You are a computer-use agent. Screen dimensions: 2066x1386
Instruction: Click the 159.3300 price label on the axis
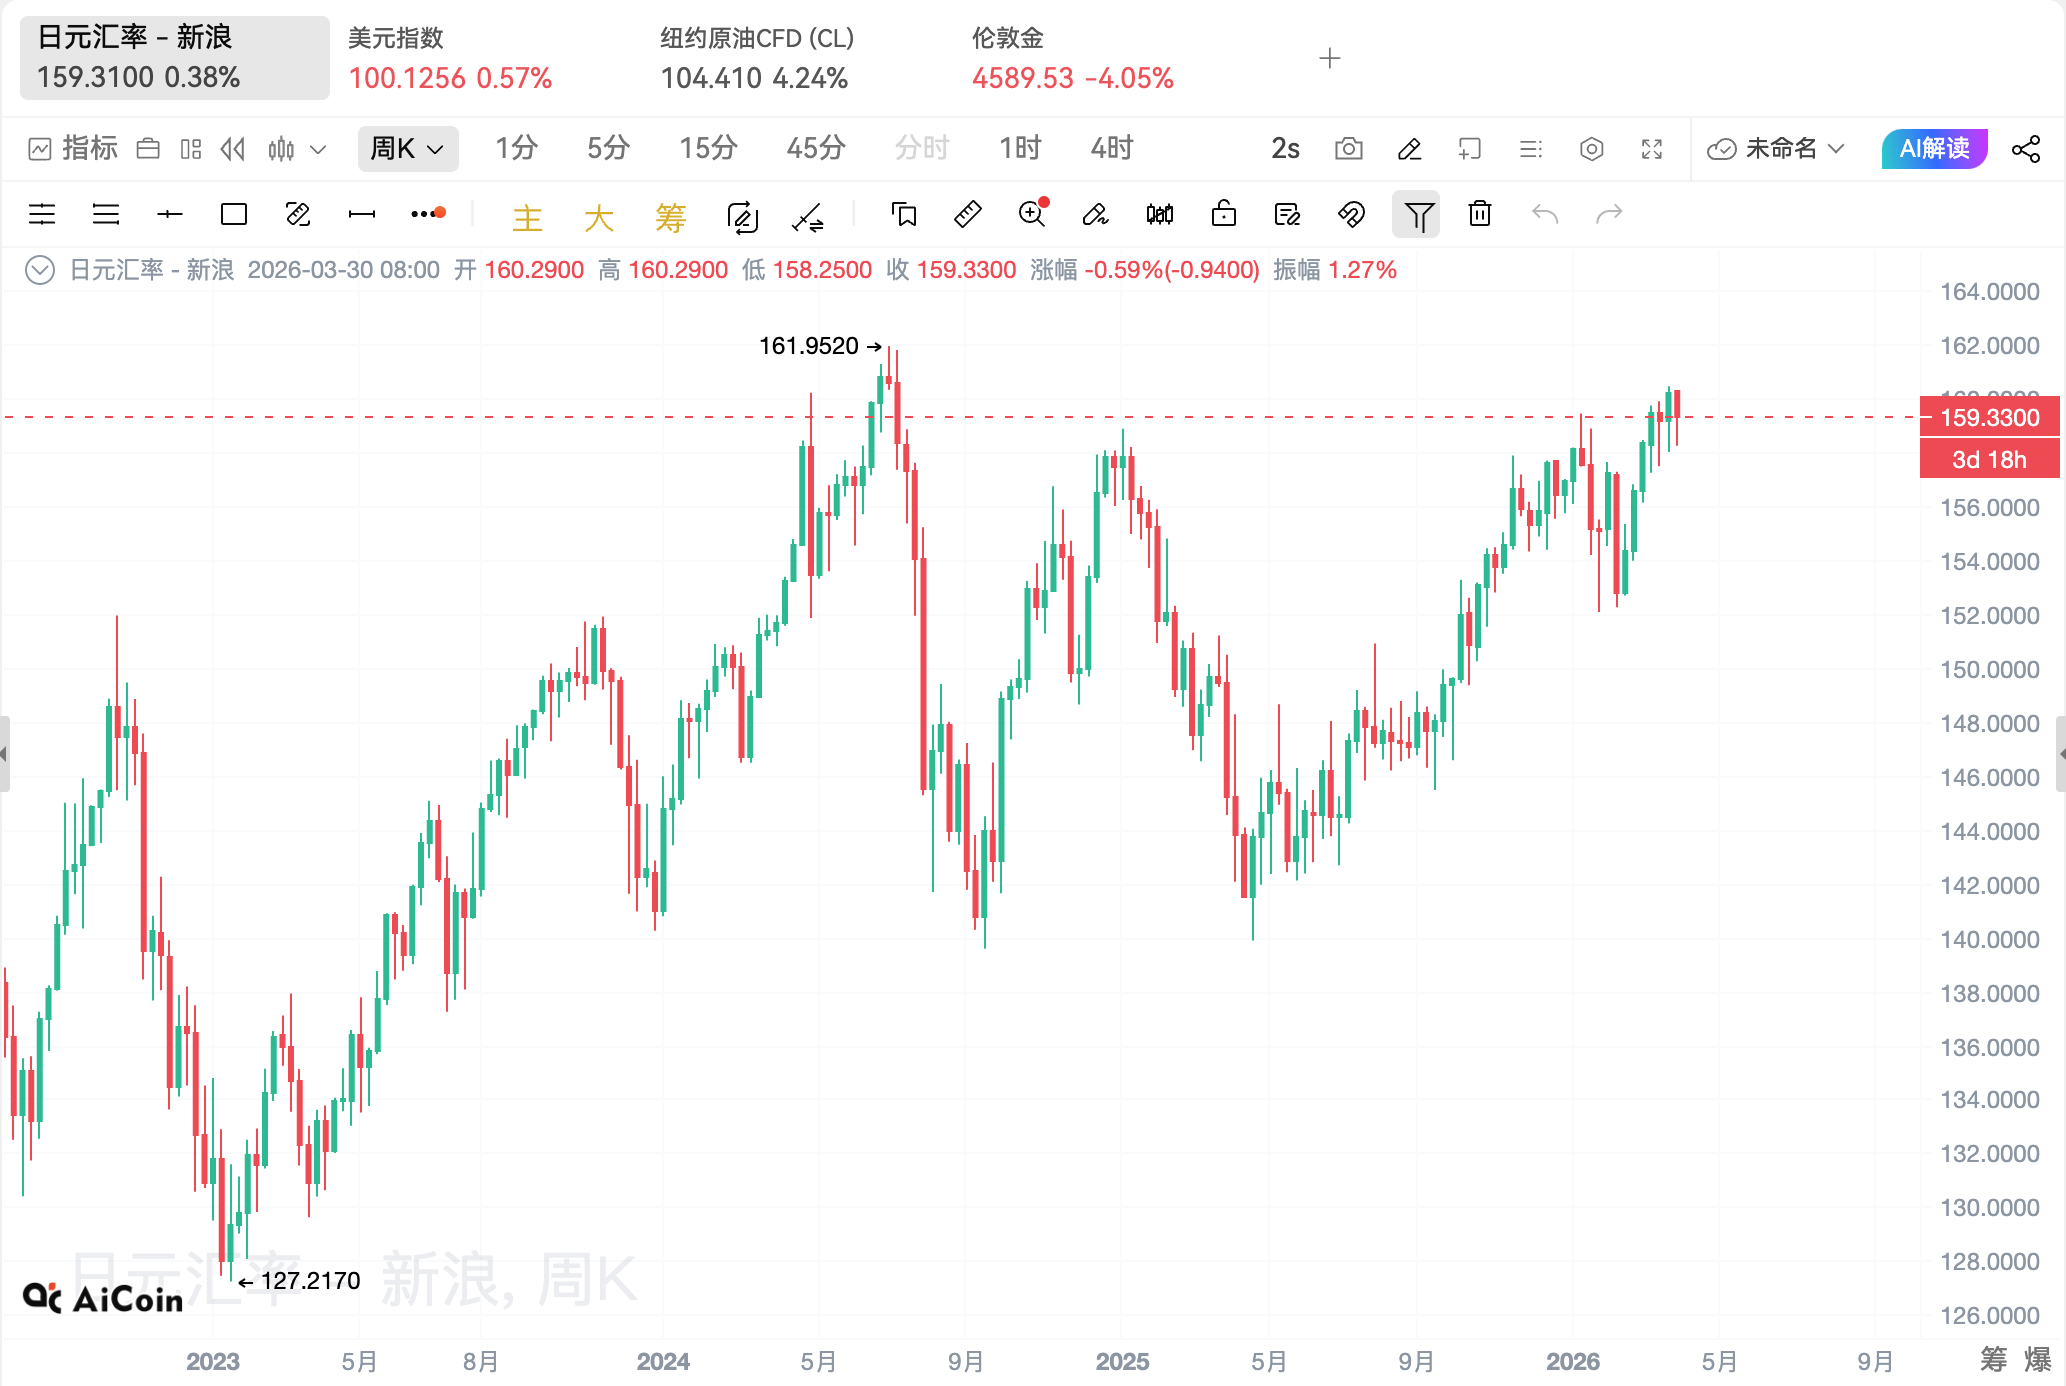(x=1988, y=417)
